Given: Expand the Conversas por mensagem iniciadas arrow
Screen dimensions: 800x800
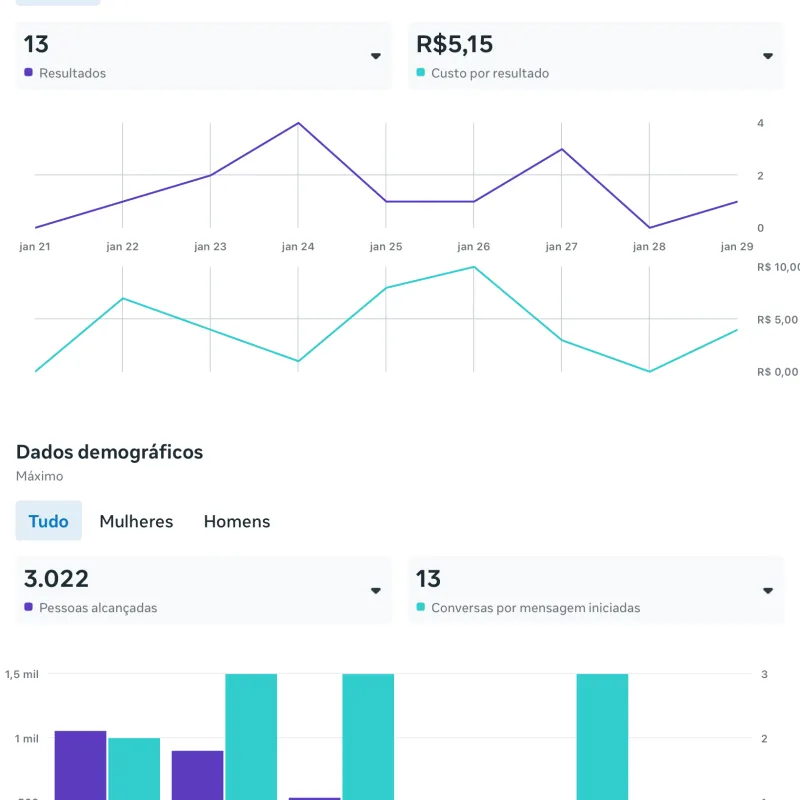Looking at the screenshot, I should coord(768,591).
